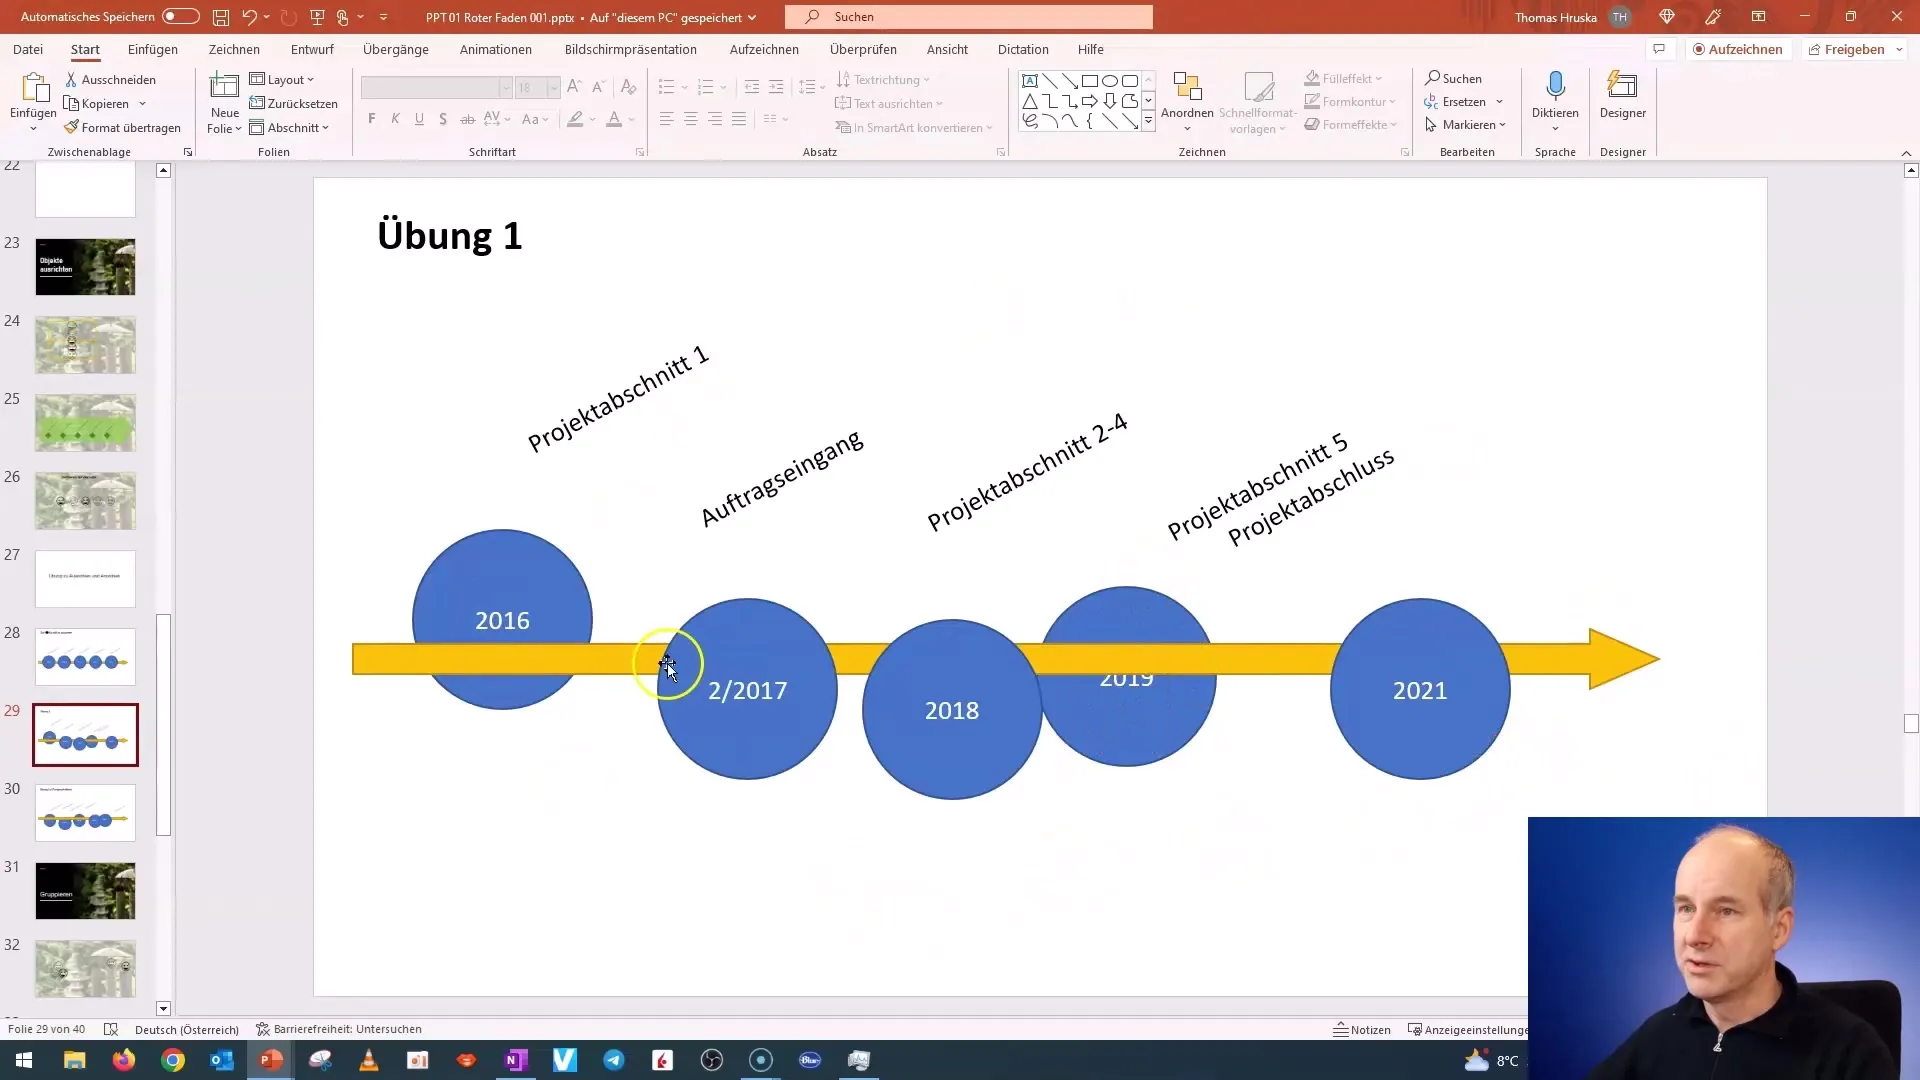The image size is (1920, 1080).
Task: Insert a Neue Folie
Action: point(225,102)
